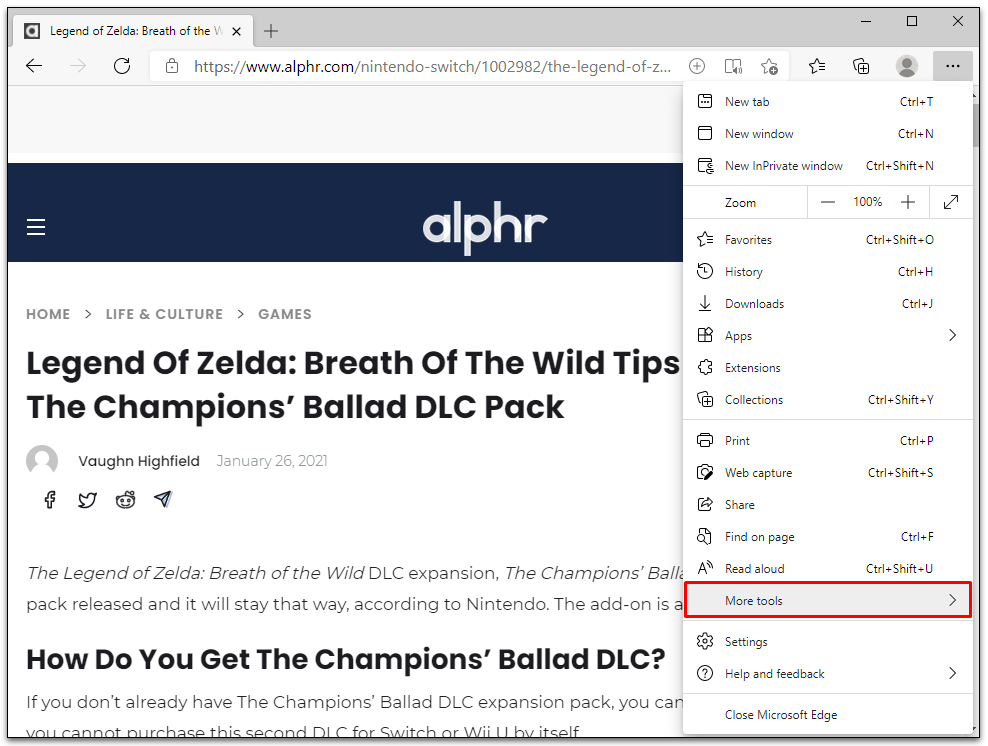The height and width of the screenshot is (746, 988).
Task: Open the user profile avatar icon
Action: 907,66
